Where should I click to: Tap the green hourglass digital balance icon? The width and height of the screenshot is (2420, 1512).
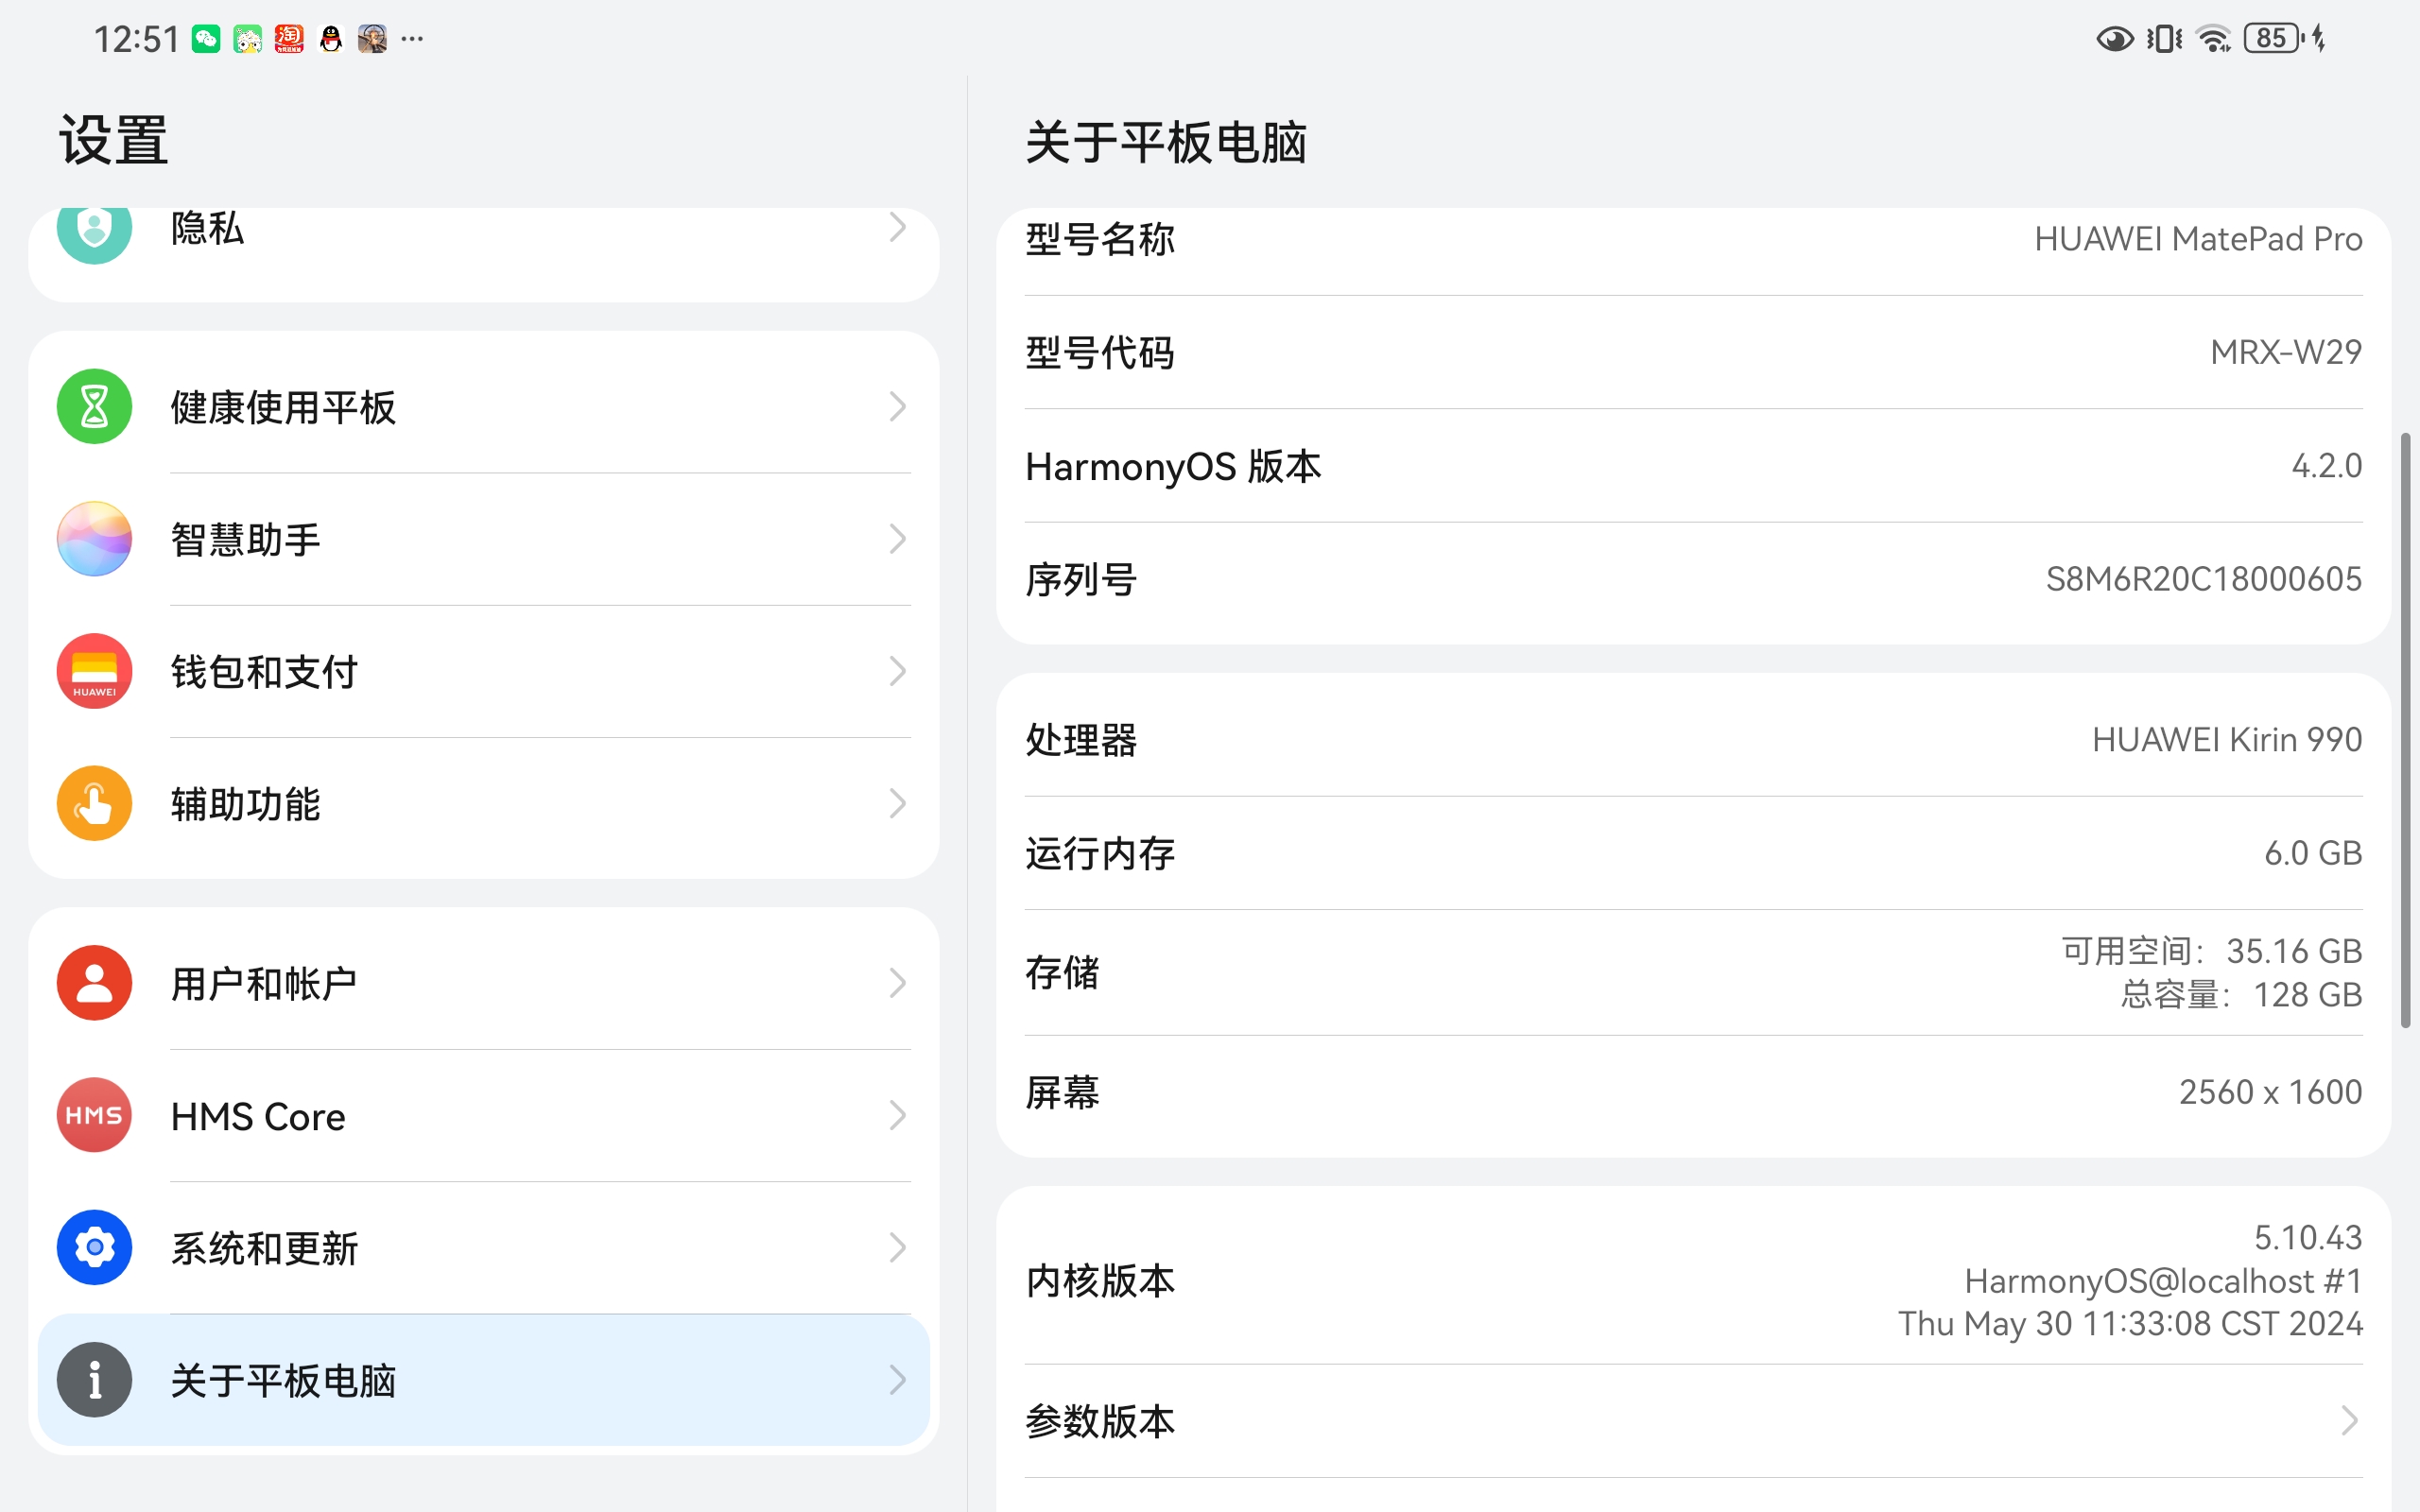pos(94,407)
